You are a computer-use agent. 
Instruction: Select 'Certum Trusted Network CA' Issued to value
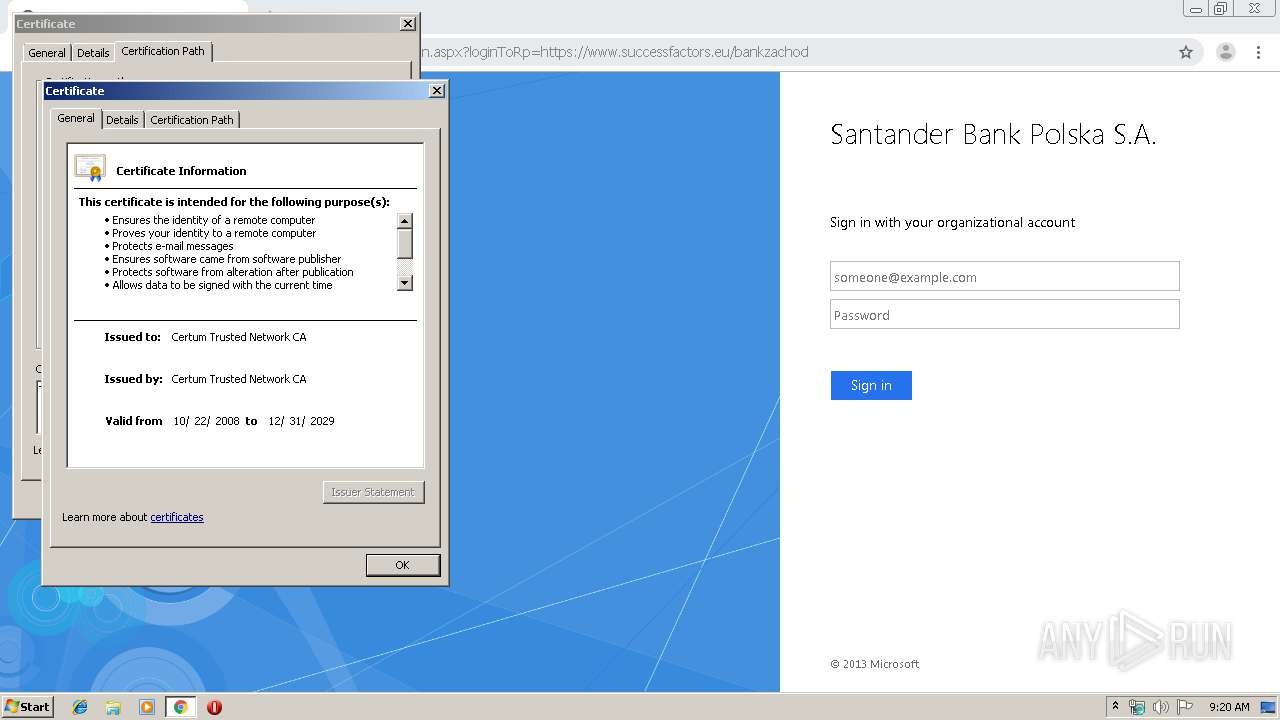(x=239, y=337)
